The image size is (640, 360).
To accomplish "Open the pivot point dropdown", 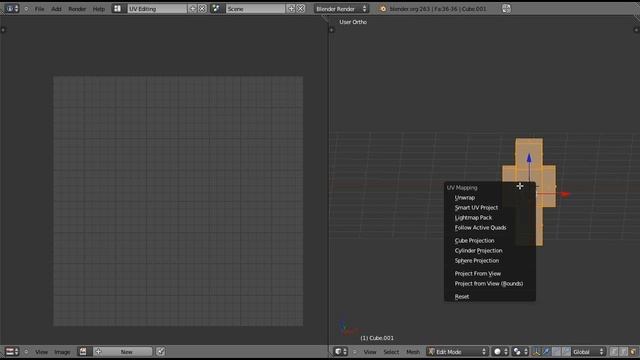I will (x=520, y=351).
